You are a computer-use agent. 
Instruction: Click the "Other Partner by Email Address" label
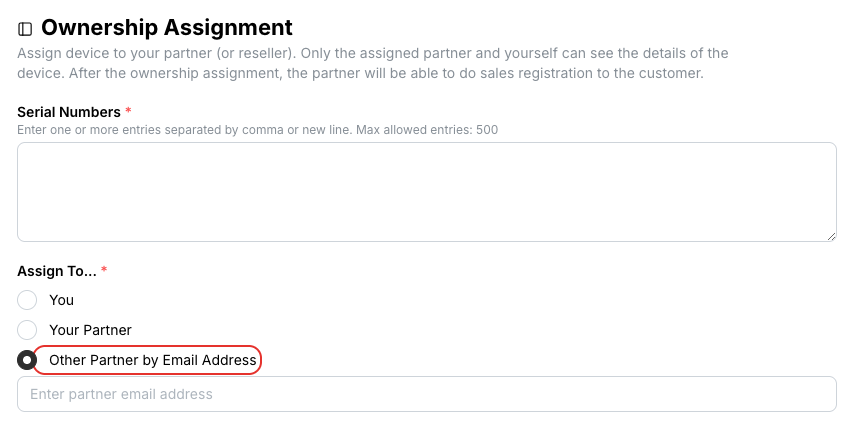click(x=152, y=360)
